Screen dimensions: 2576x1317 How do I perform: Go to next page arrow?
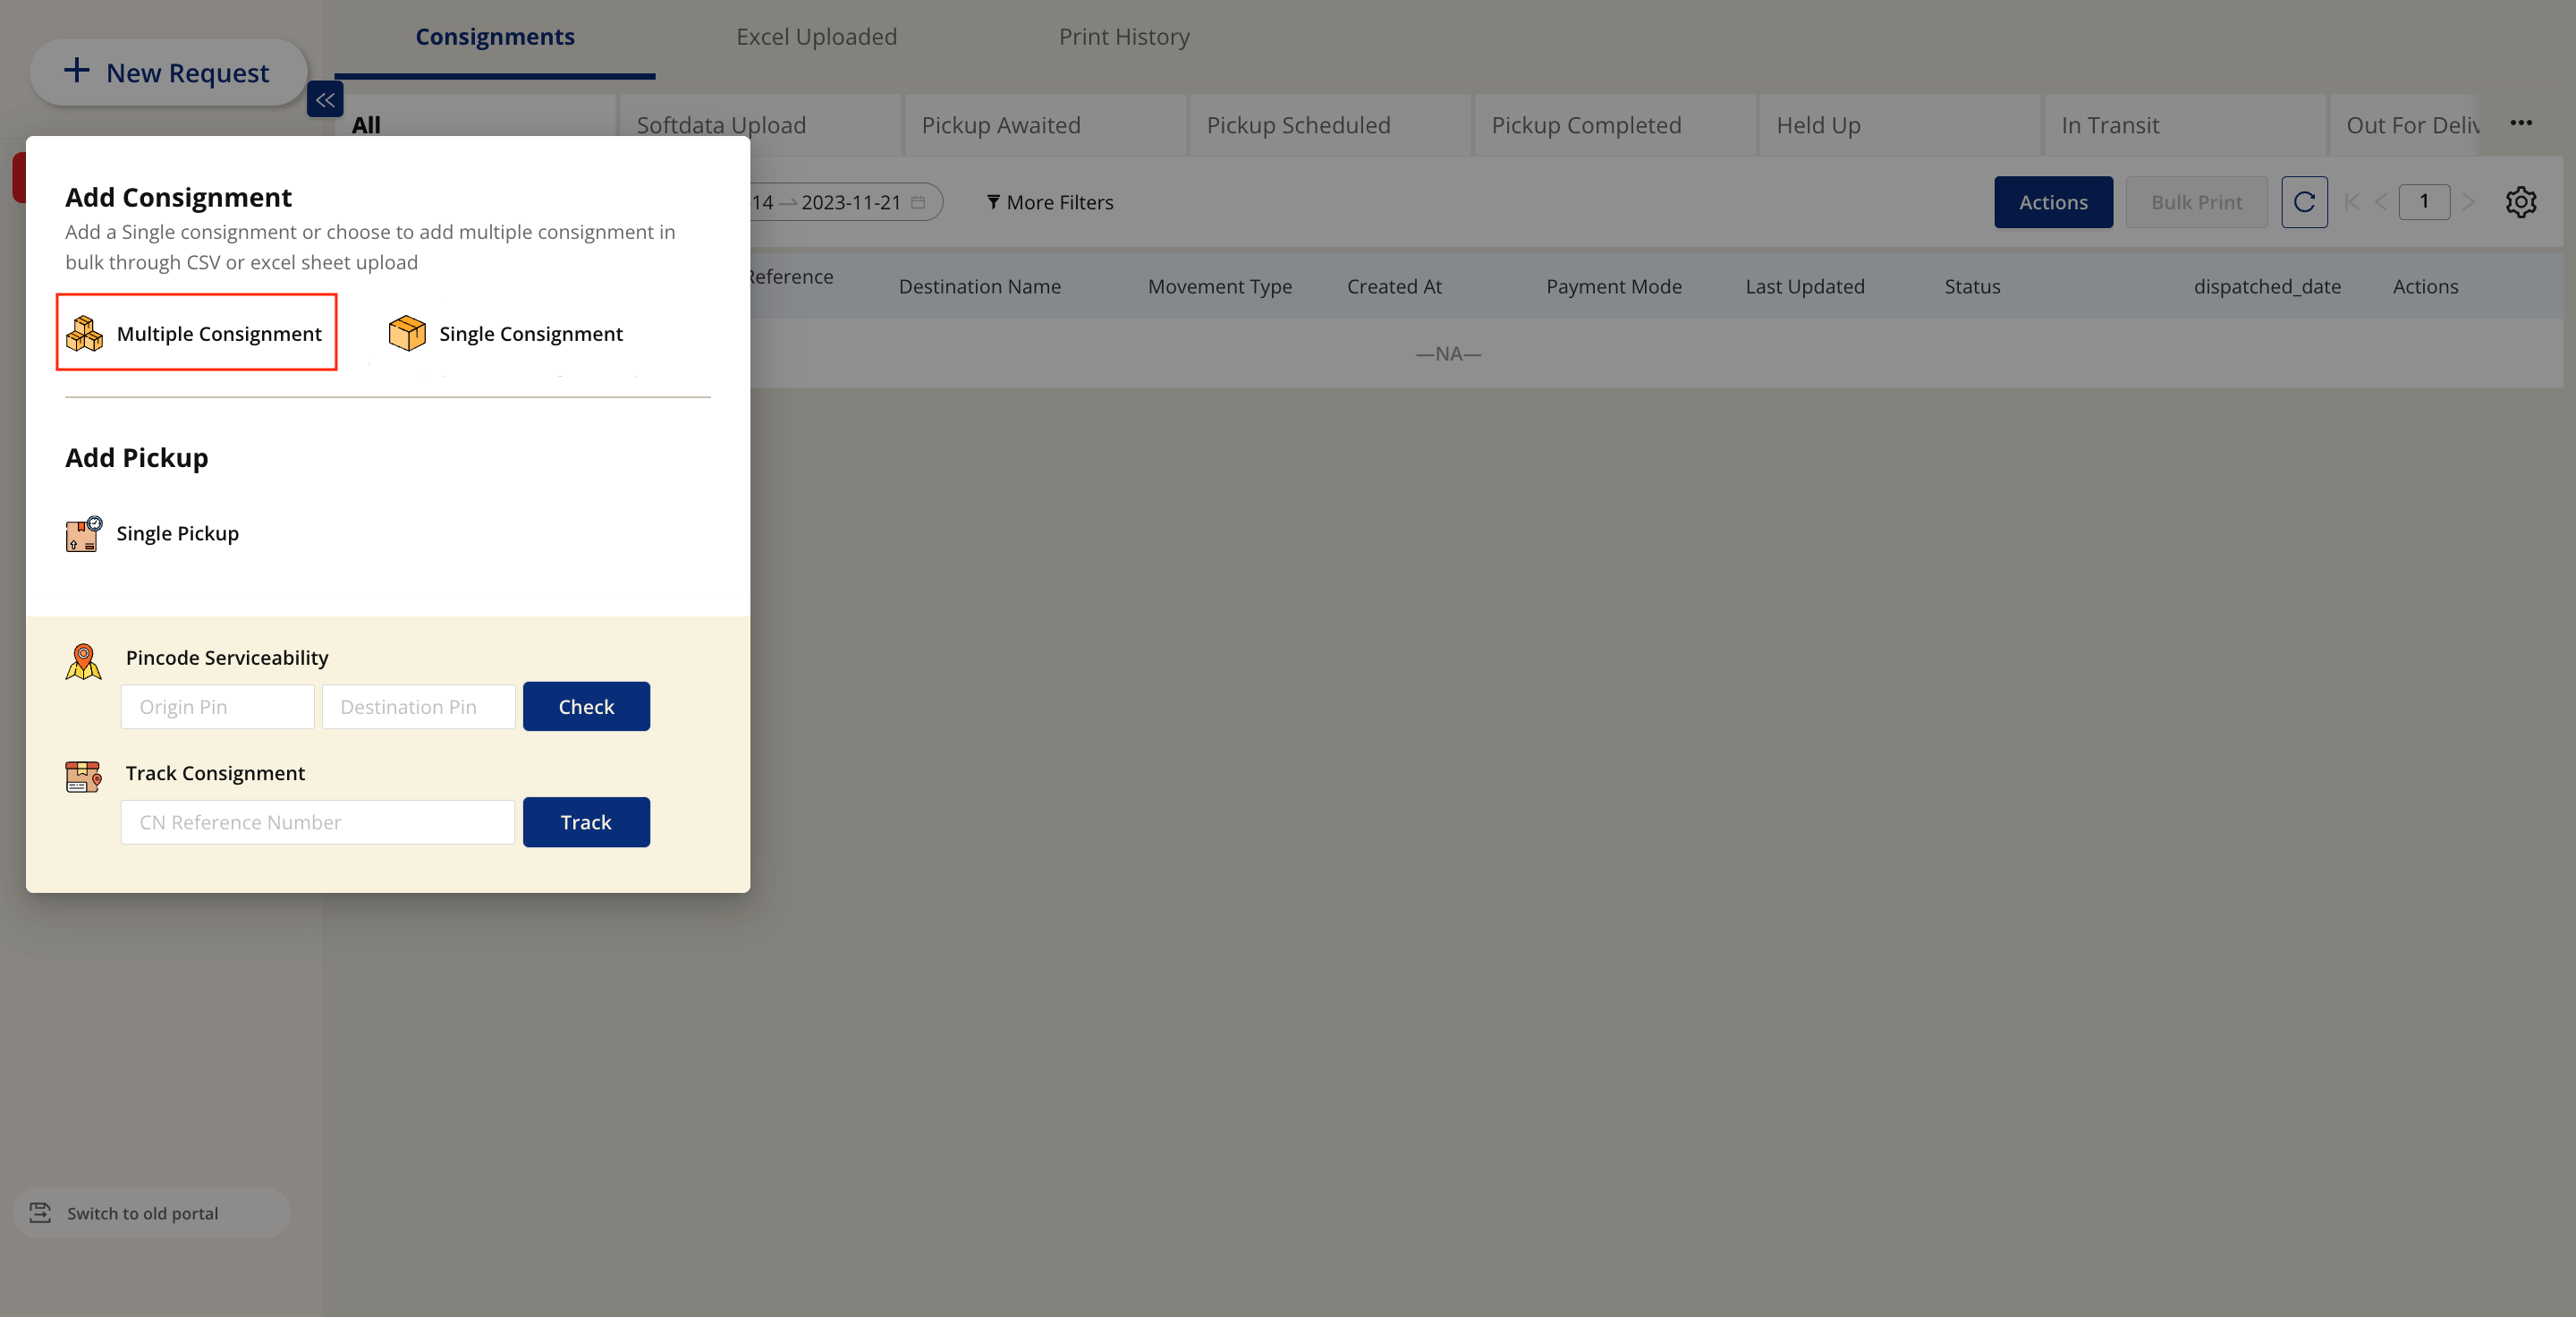(x=2468, y=202)
